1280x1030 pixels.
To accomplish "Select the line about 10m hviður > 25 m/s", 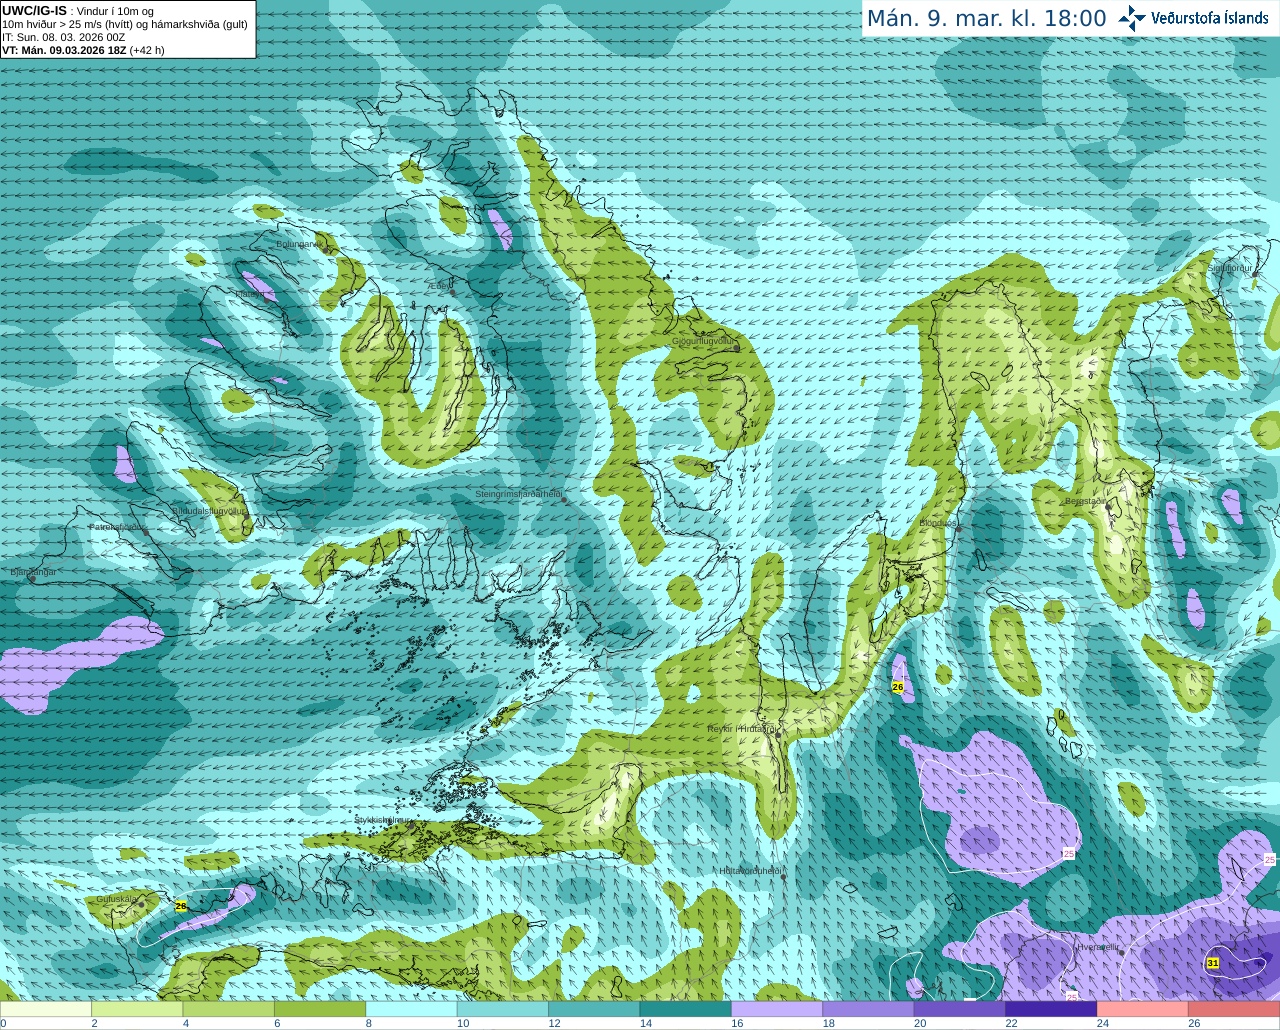I will pos(125,24).
